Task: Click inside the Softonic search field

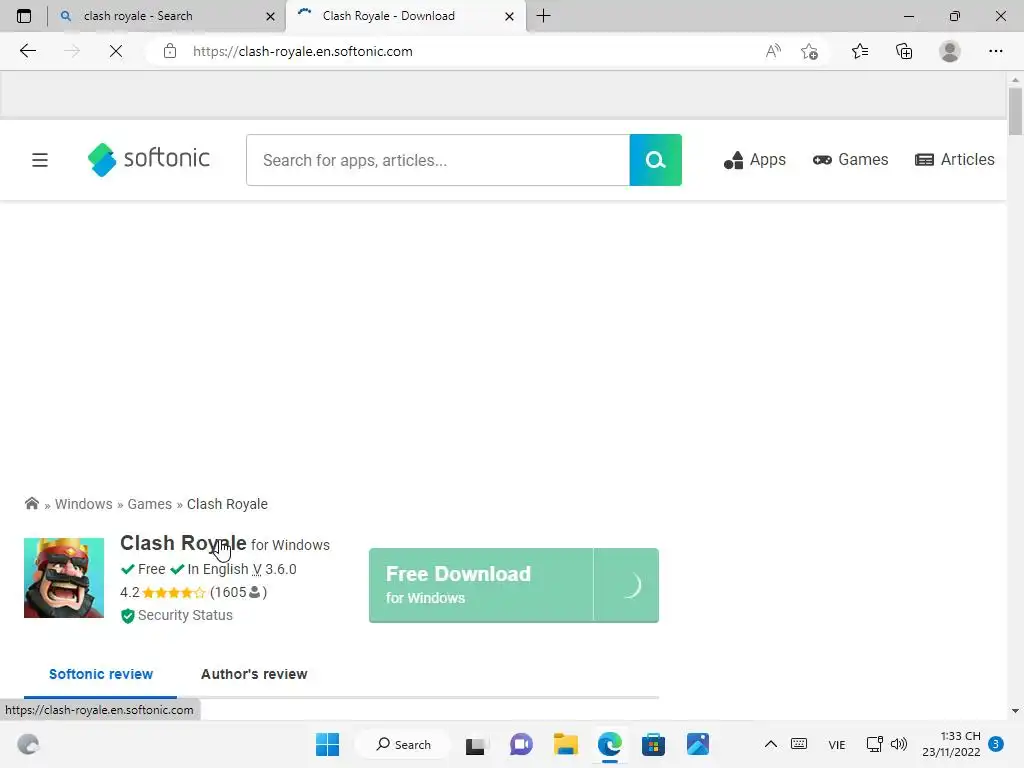Action: tap(438, 160)
